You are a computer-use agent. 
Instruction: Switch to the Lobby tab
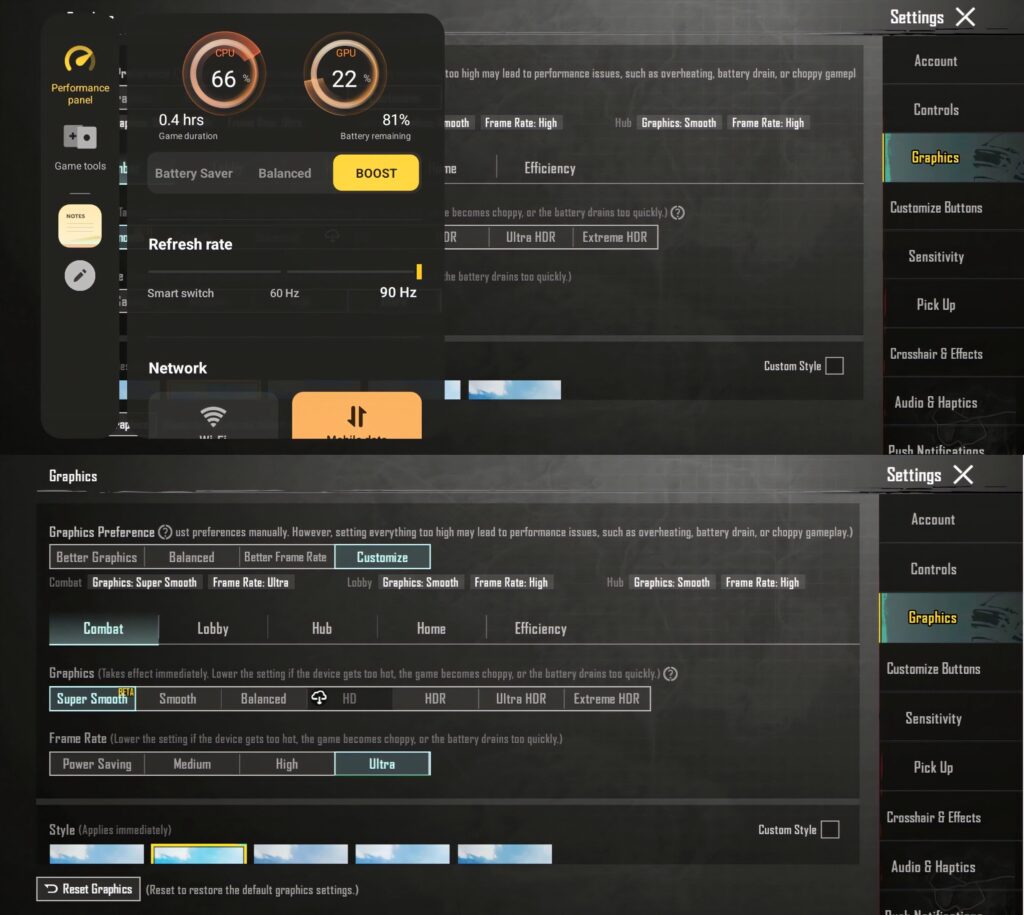point(213,628)
